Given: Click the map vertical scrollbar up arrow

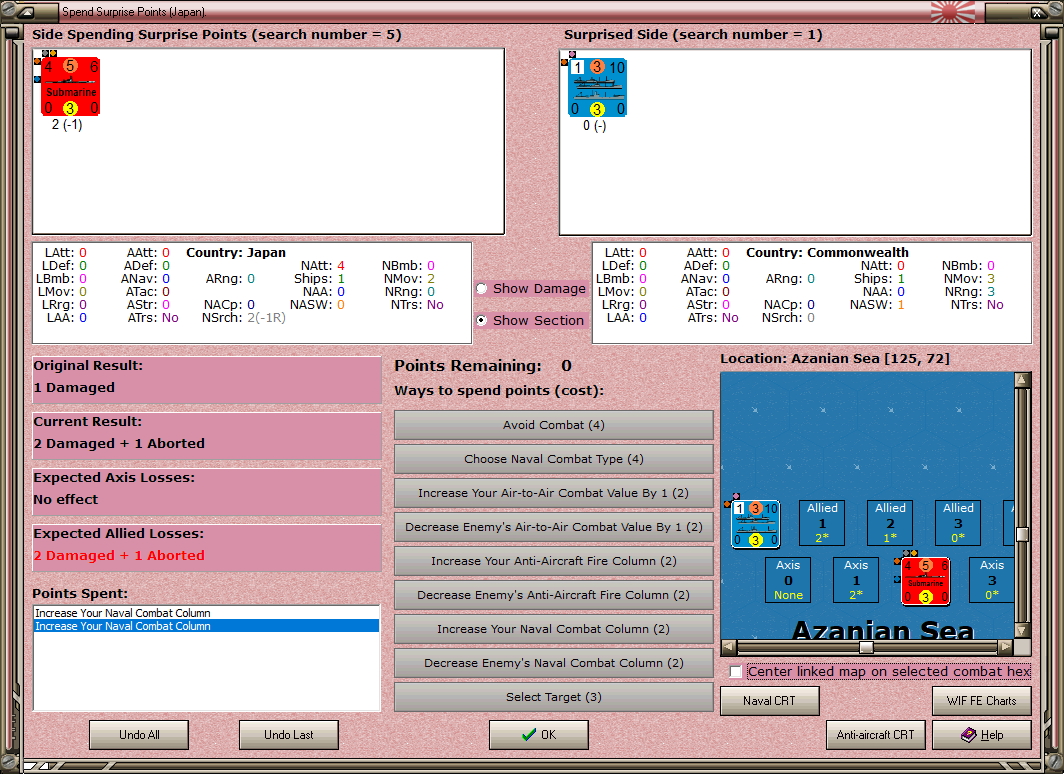Looking at the screenshot, I should (x=1022, y=380).
